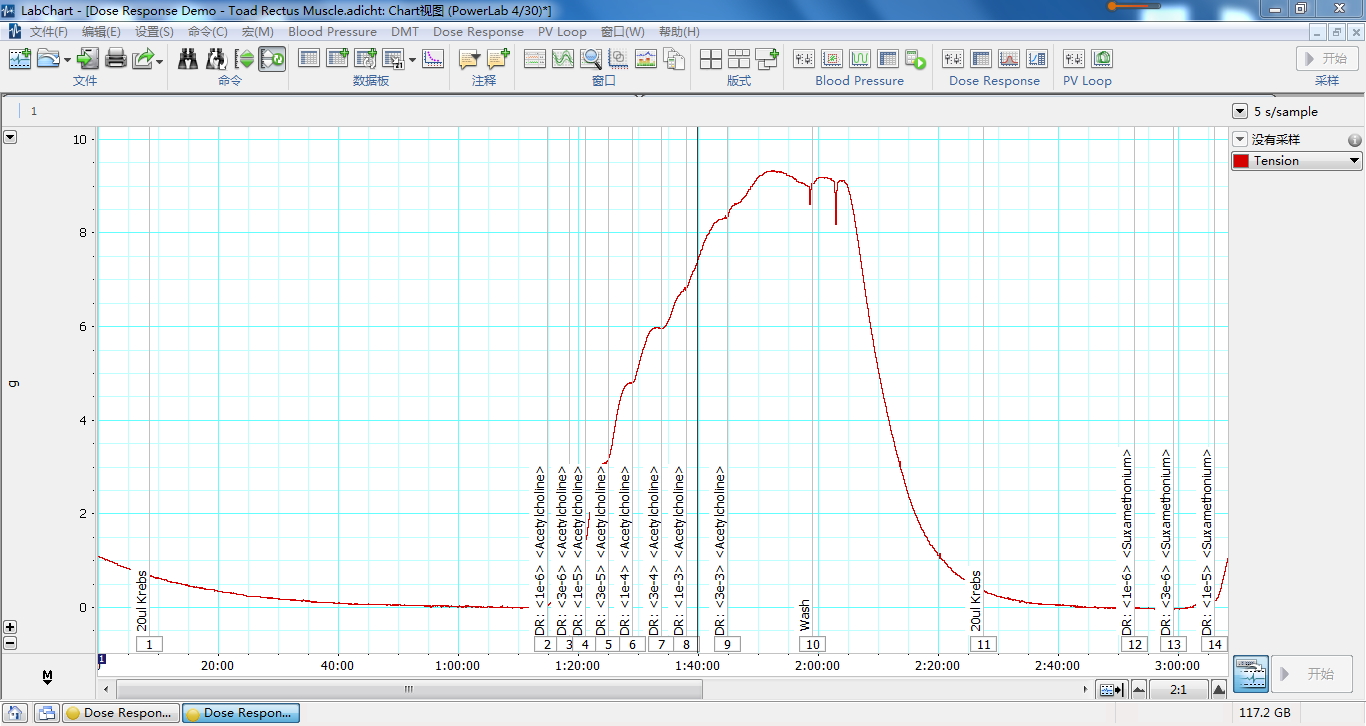The height and width of the screenshot is (726, 1366).
Task: Click comment marker box 10 for Wash
Action: (x=813, y=645)
